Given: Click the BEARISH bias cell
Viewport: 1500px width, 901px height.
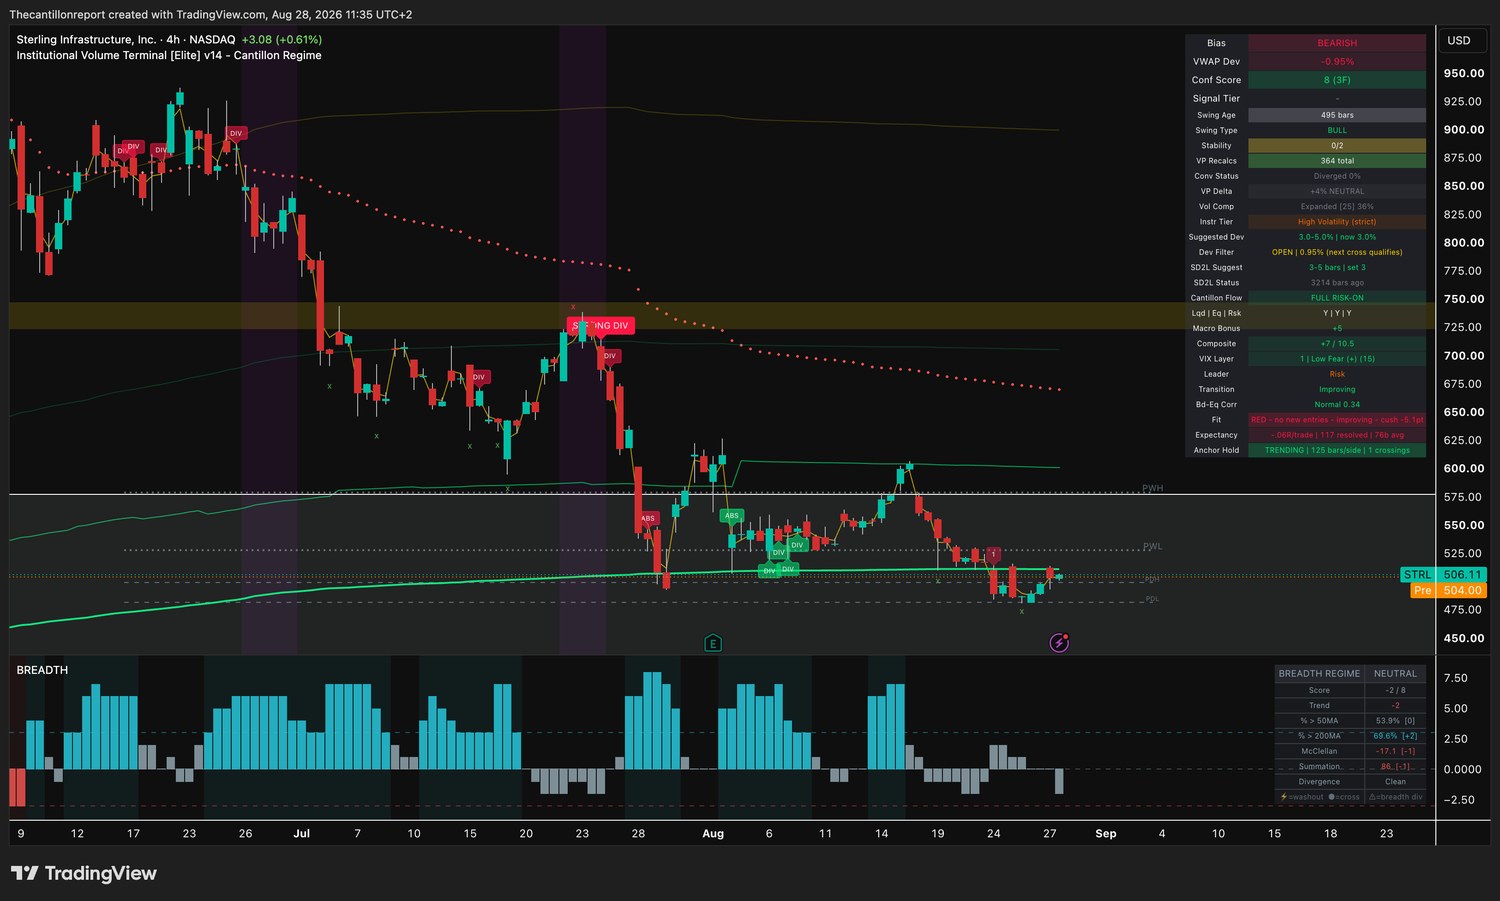Looking at the screenshot, I should [x=1337, y=43].
